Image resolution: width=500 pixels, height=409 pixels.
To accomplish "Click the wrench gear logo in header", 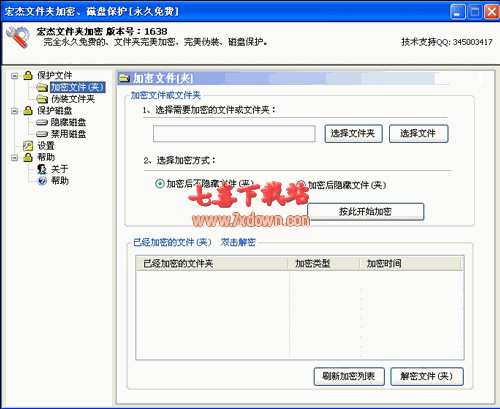I will tap(18, 37).
